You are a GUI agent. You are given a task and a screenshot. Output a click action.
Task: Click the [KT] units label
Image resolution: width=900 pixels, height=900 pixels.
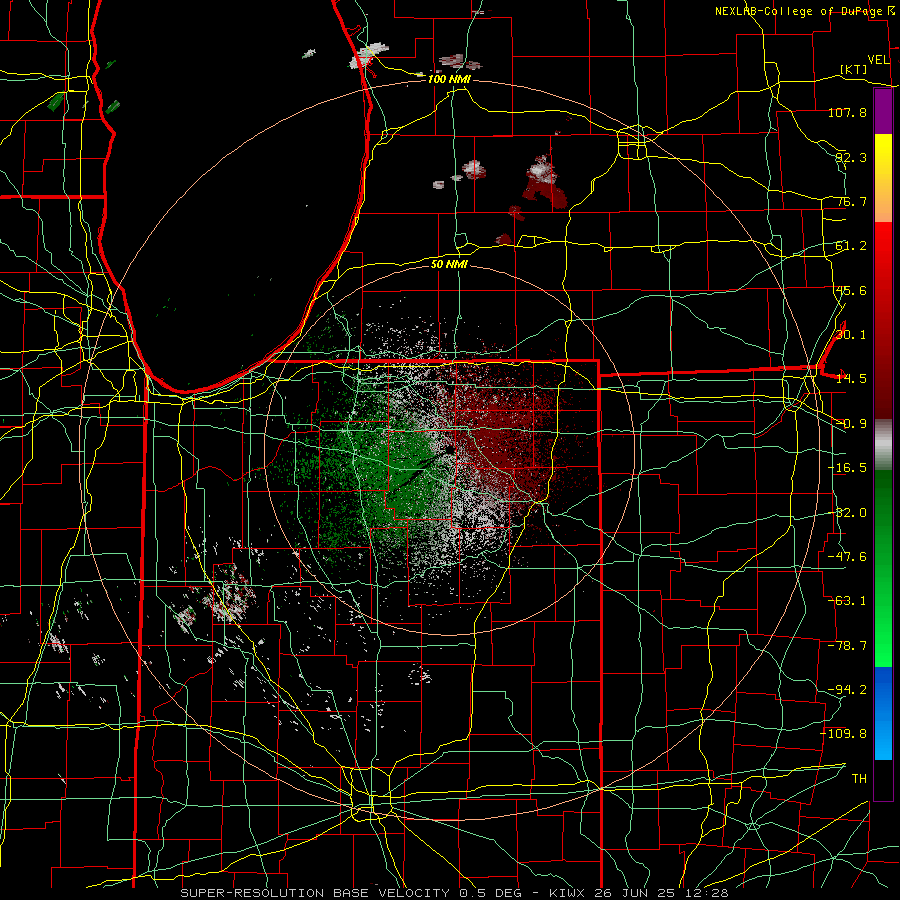854,69
